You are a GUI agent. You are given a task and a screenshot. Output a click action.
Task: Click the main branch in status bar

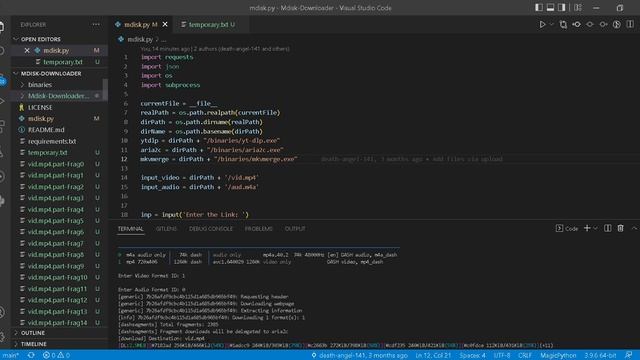(x=11, y=356)
